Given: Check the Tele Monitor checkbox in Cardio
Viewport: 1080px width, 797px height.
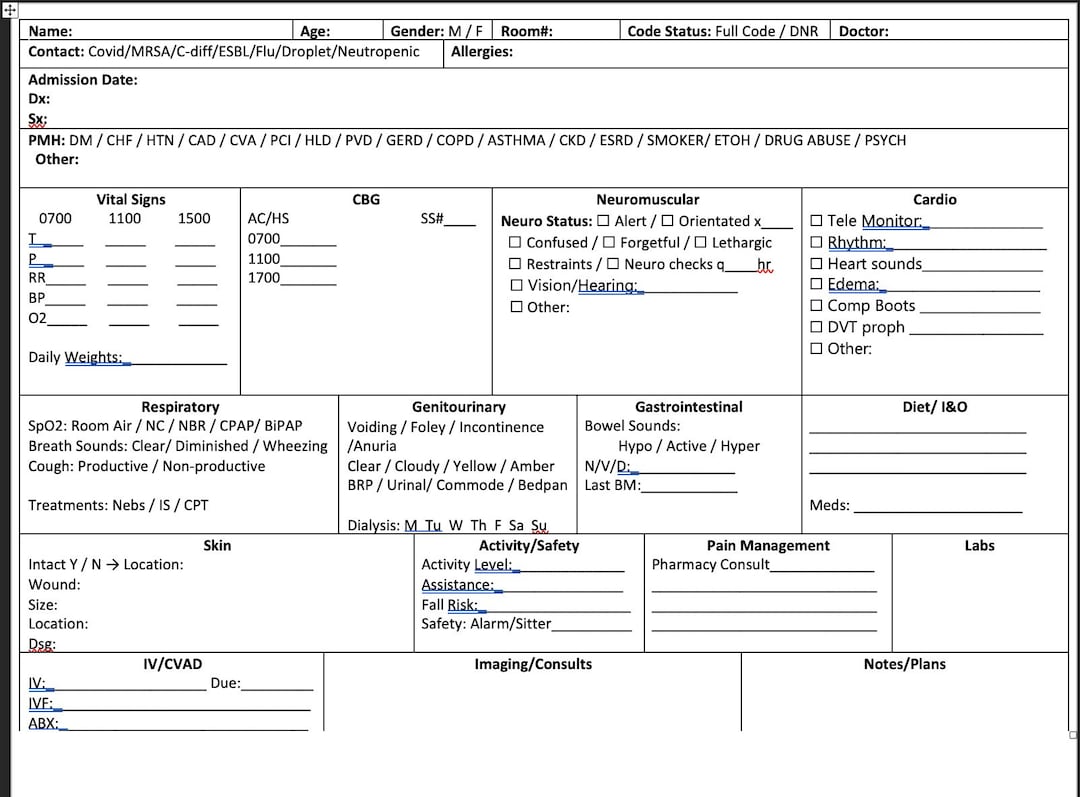Looking at the screenshot, I should [817, 220].
